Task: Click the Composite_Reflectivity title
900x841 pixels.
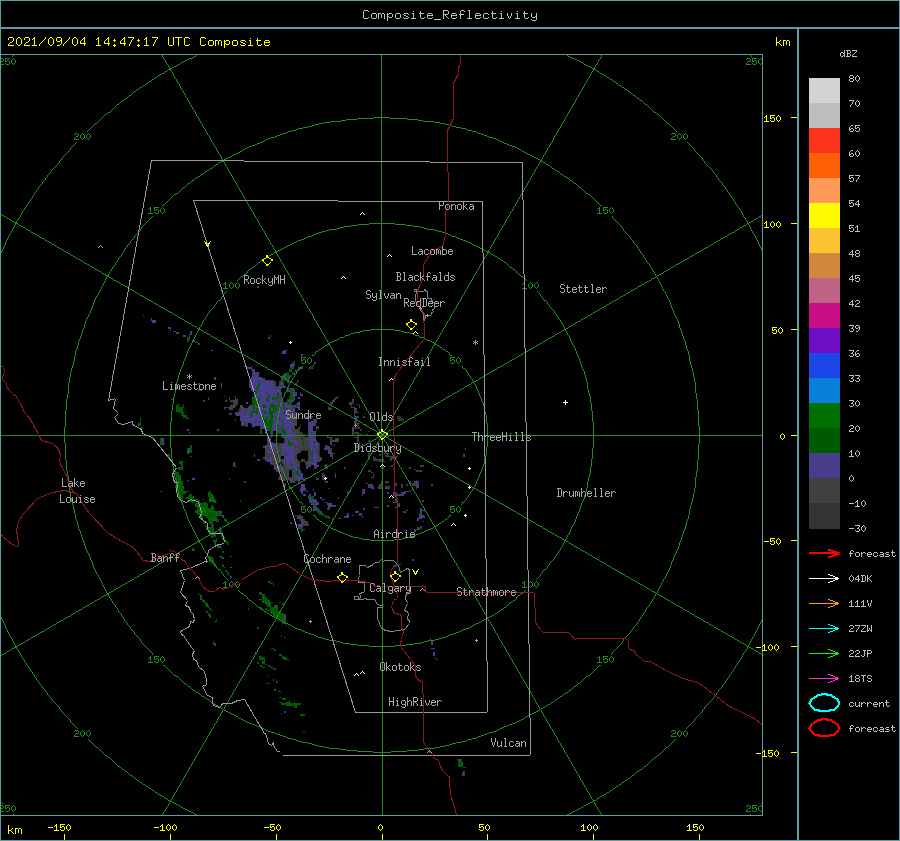Action: (450, 15)
